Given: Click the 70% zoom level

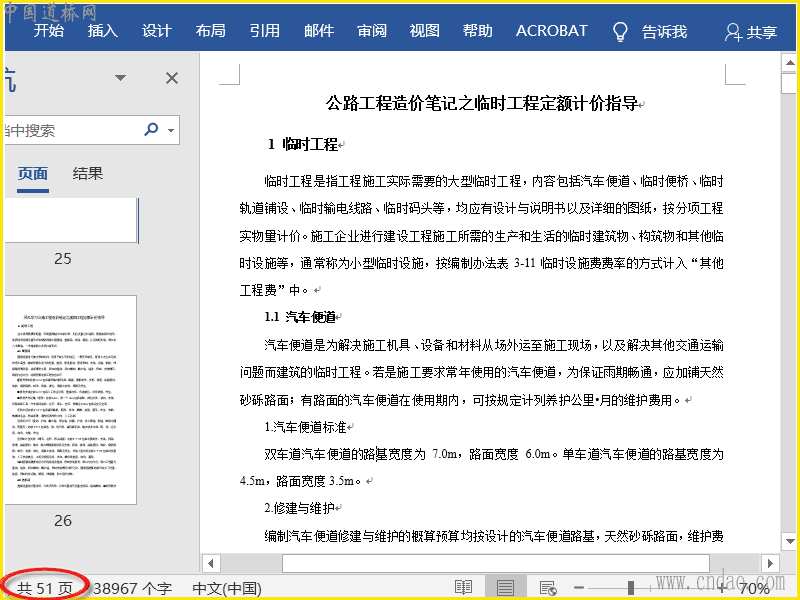Looking at the screenshot, I should [754, 589].
